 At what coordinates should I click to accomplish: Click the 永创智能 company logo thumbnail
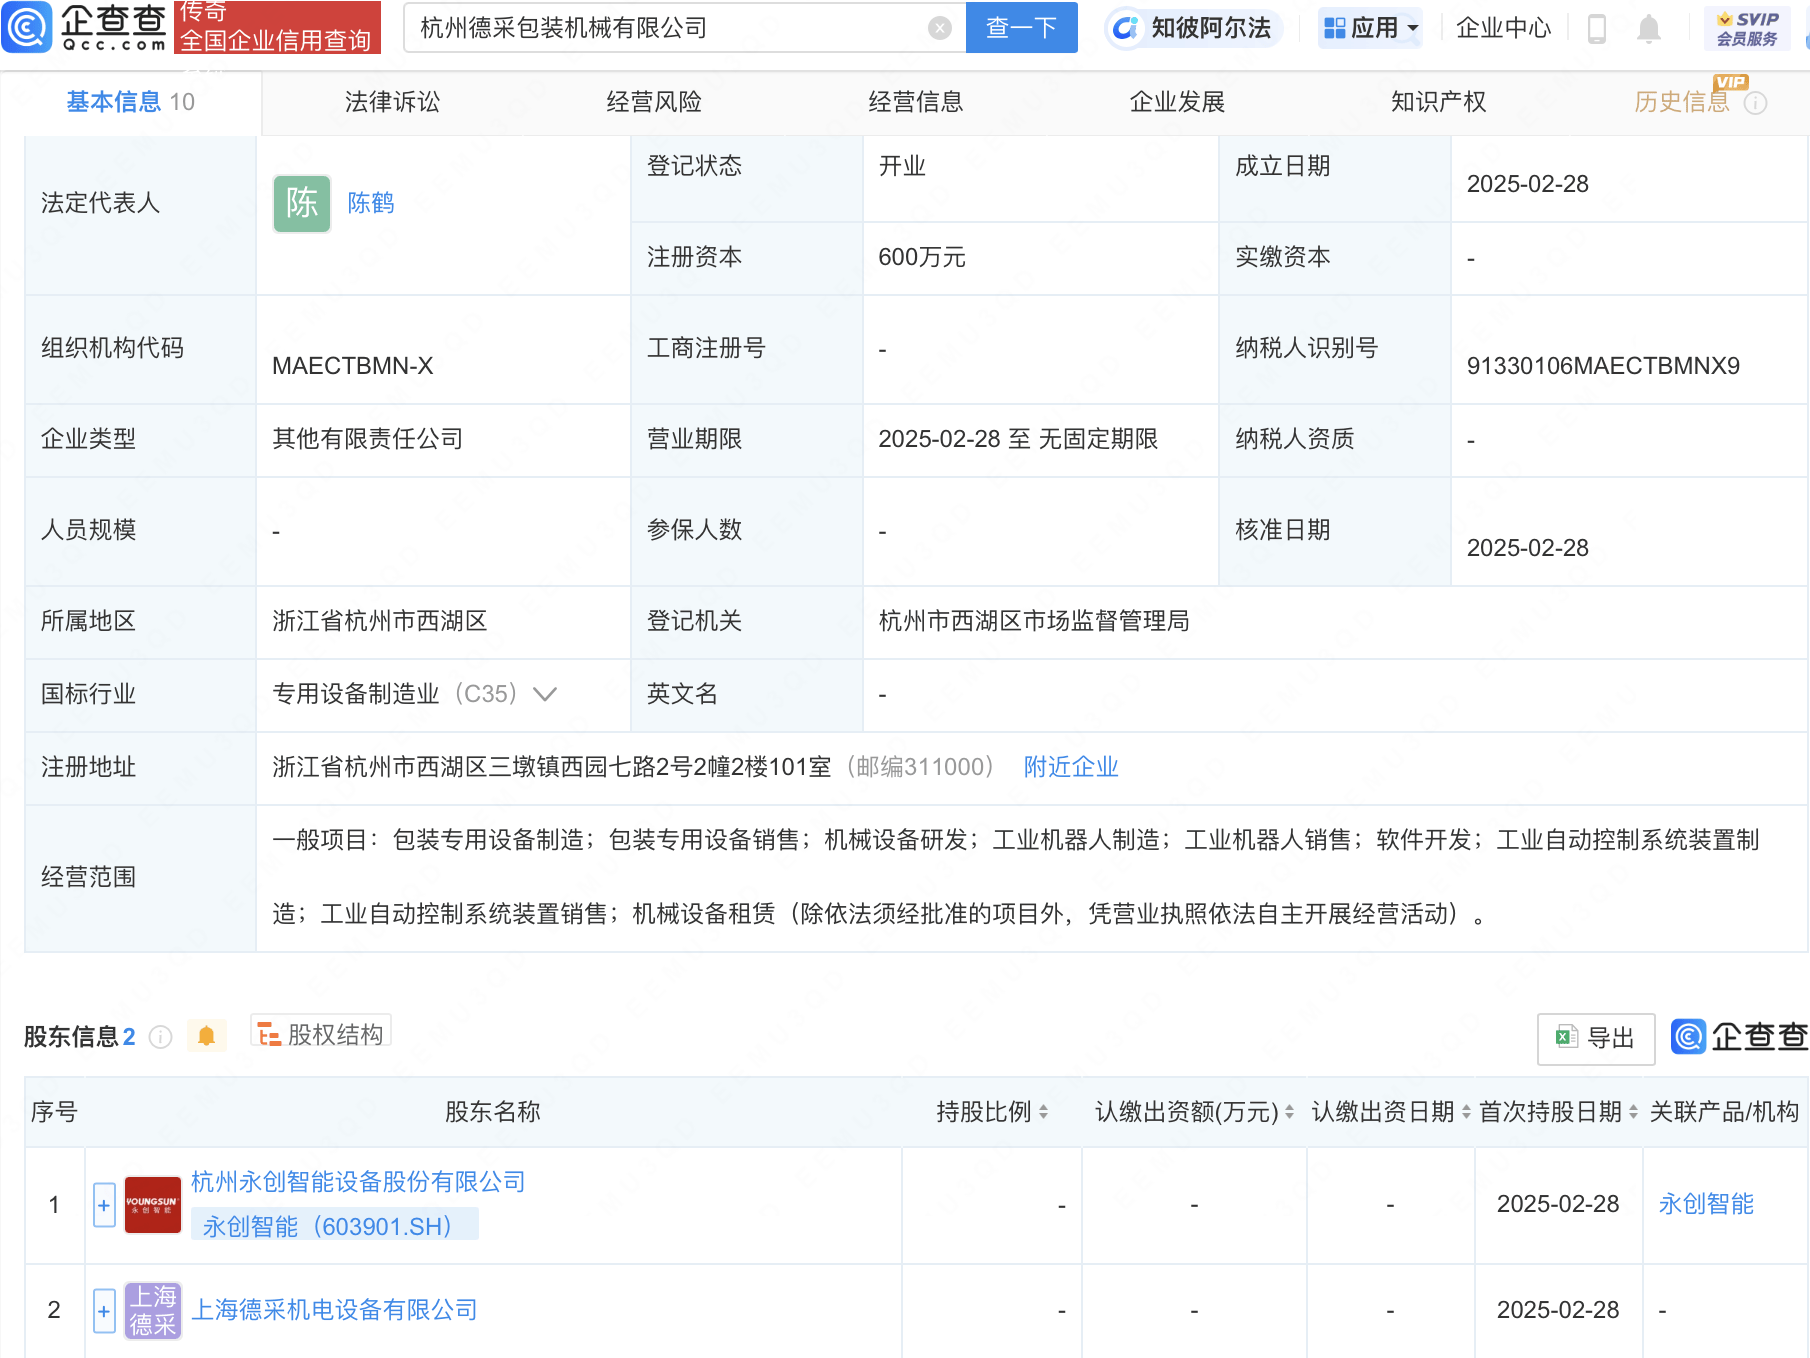click(x=152, y=1205)
